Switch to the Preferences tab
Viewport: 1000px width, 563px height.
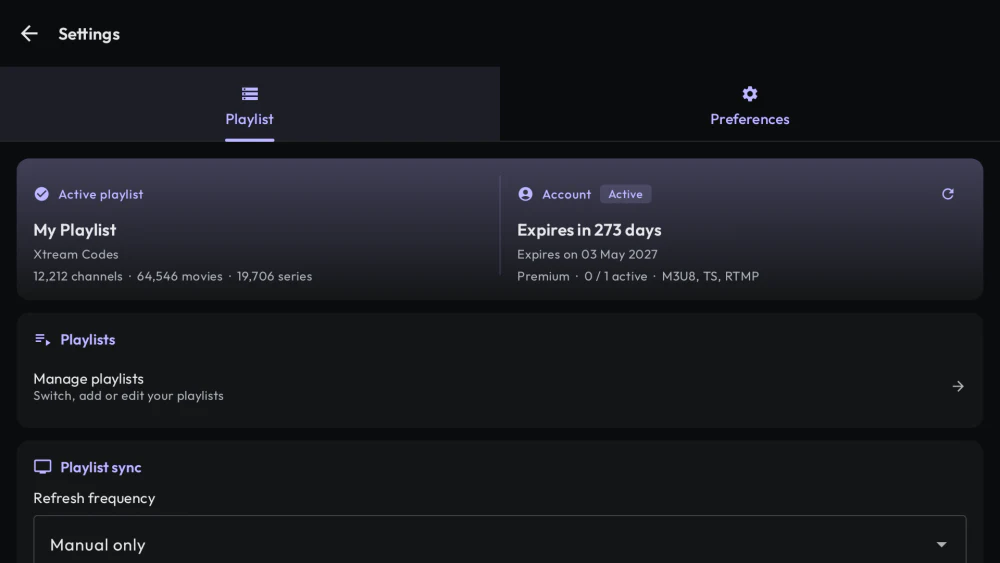[x=750, y=105]
